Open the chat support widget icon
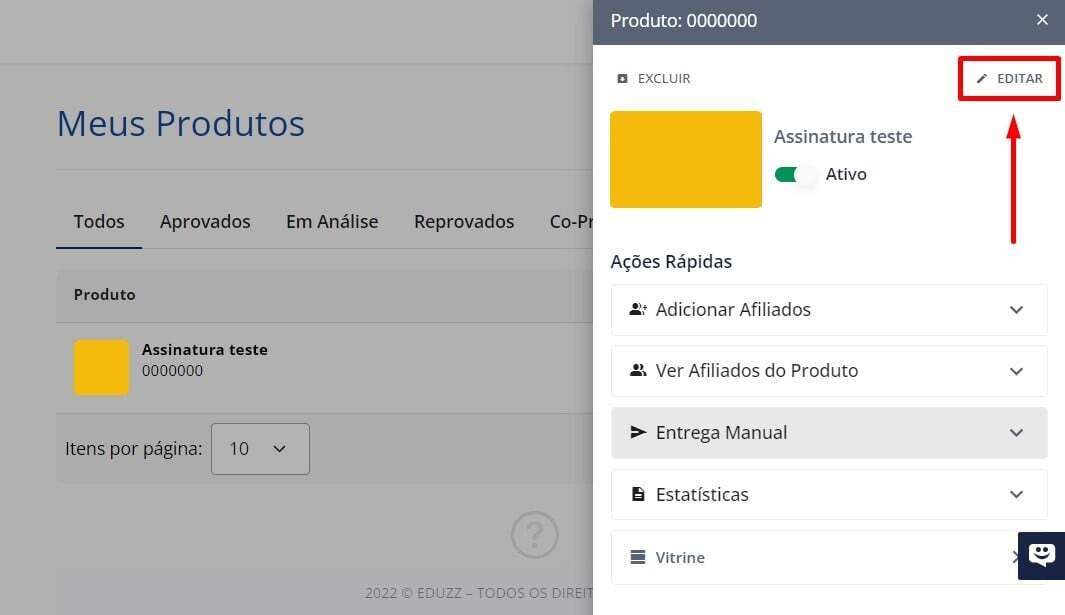The width and height of the screenshot is (1065, 615). (x=1041, y=555)
